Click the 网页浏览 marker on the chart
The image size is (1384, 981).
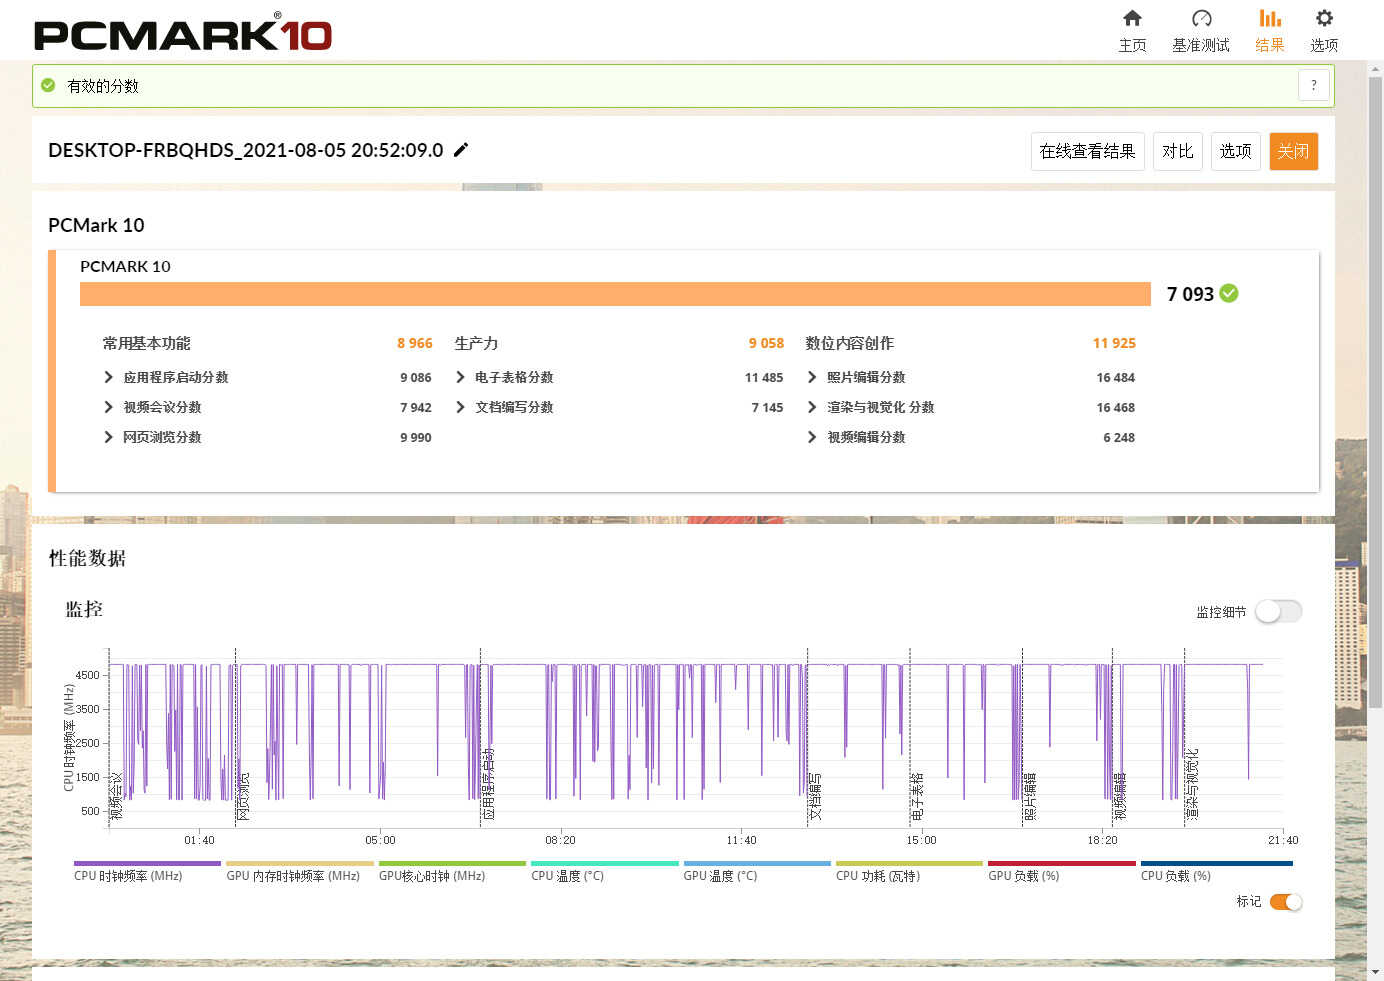[243, 796]
